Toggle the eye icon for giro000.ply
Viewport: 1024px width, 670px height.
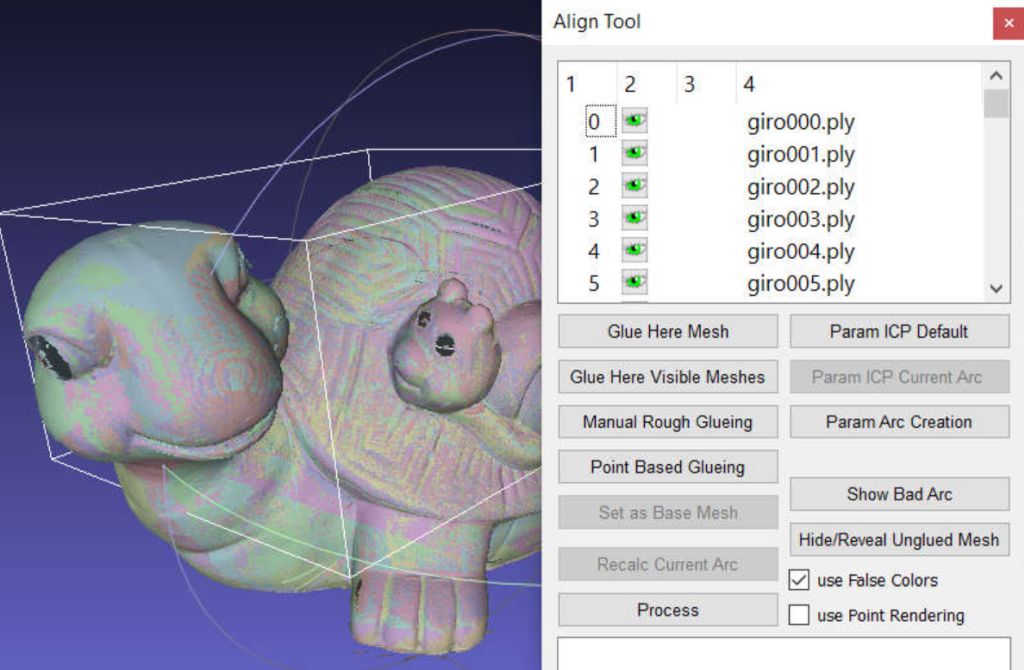point(634,122)
